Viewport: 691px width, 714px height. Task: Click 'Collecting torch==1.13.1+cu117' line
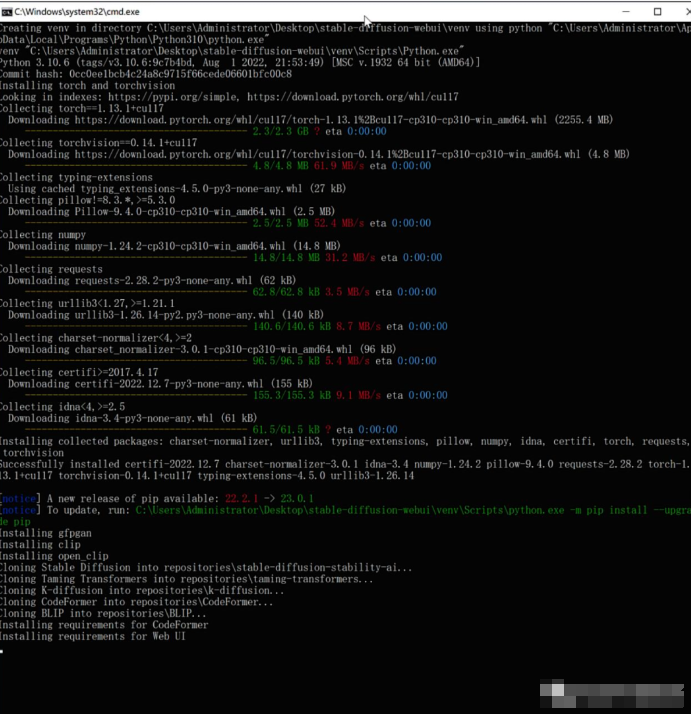82,108
